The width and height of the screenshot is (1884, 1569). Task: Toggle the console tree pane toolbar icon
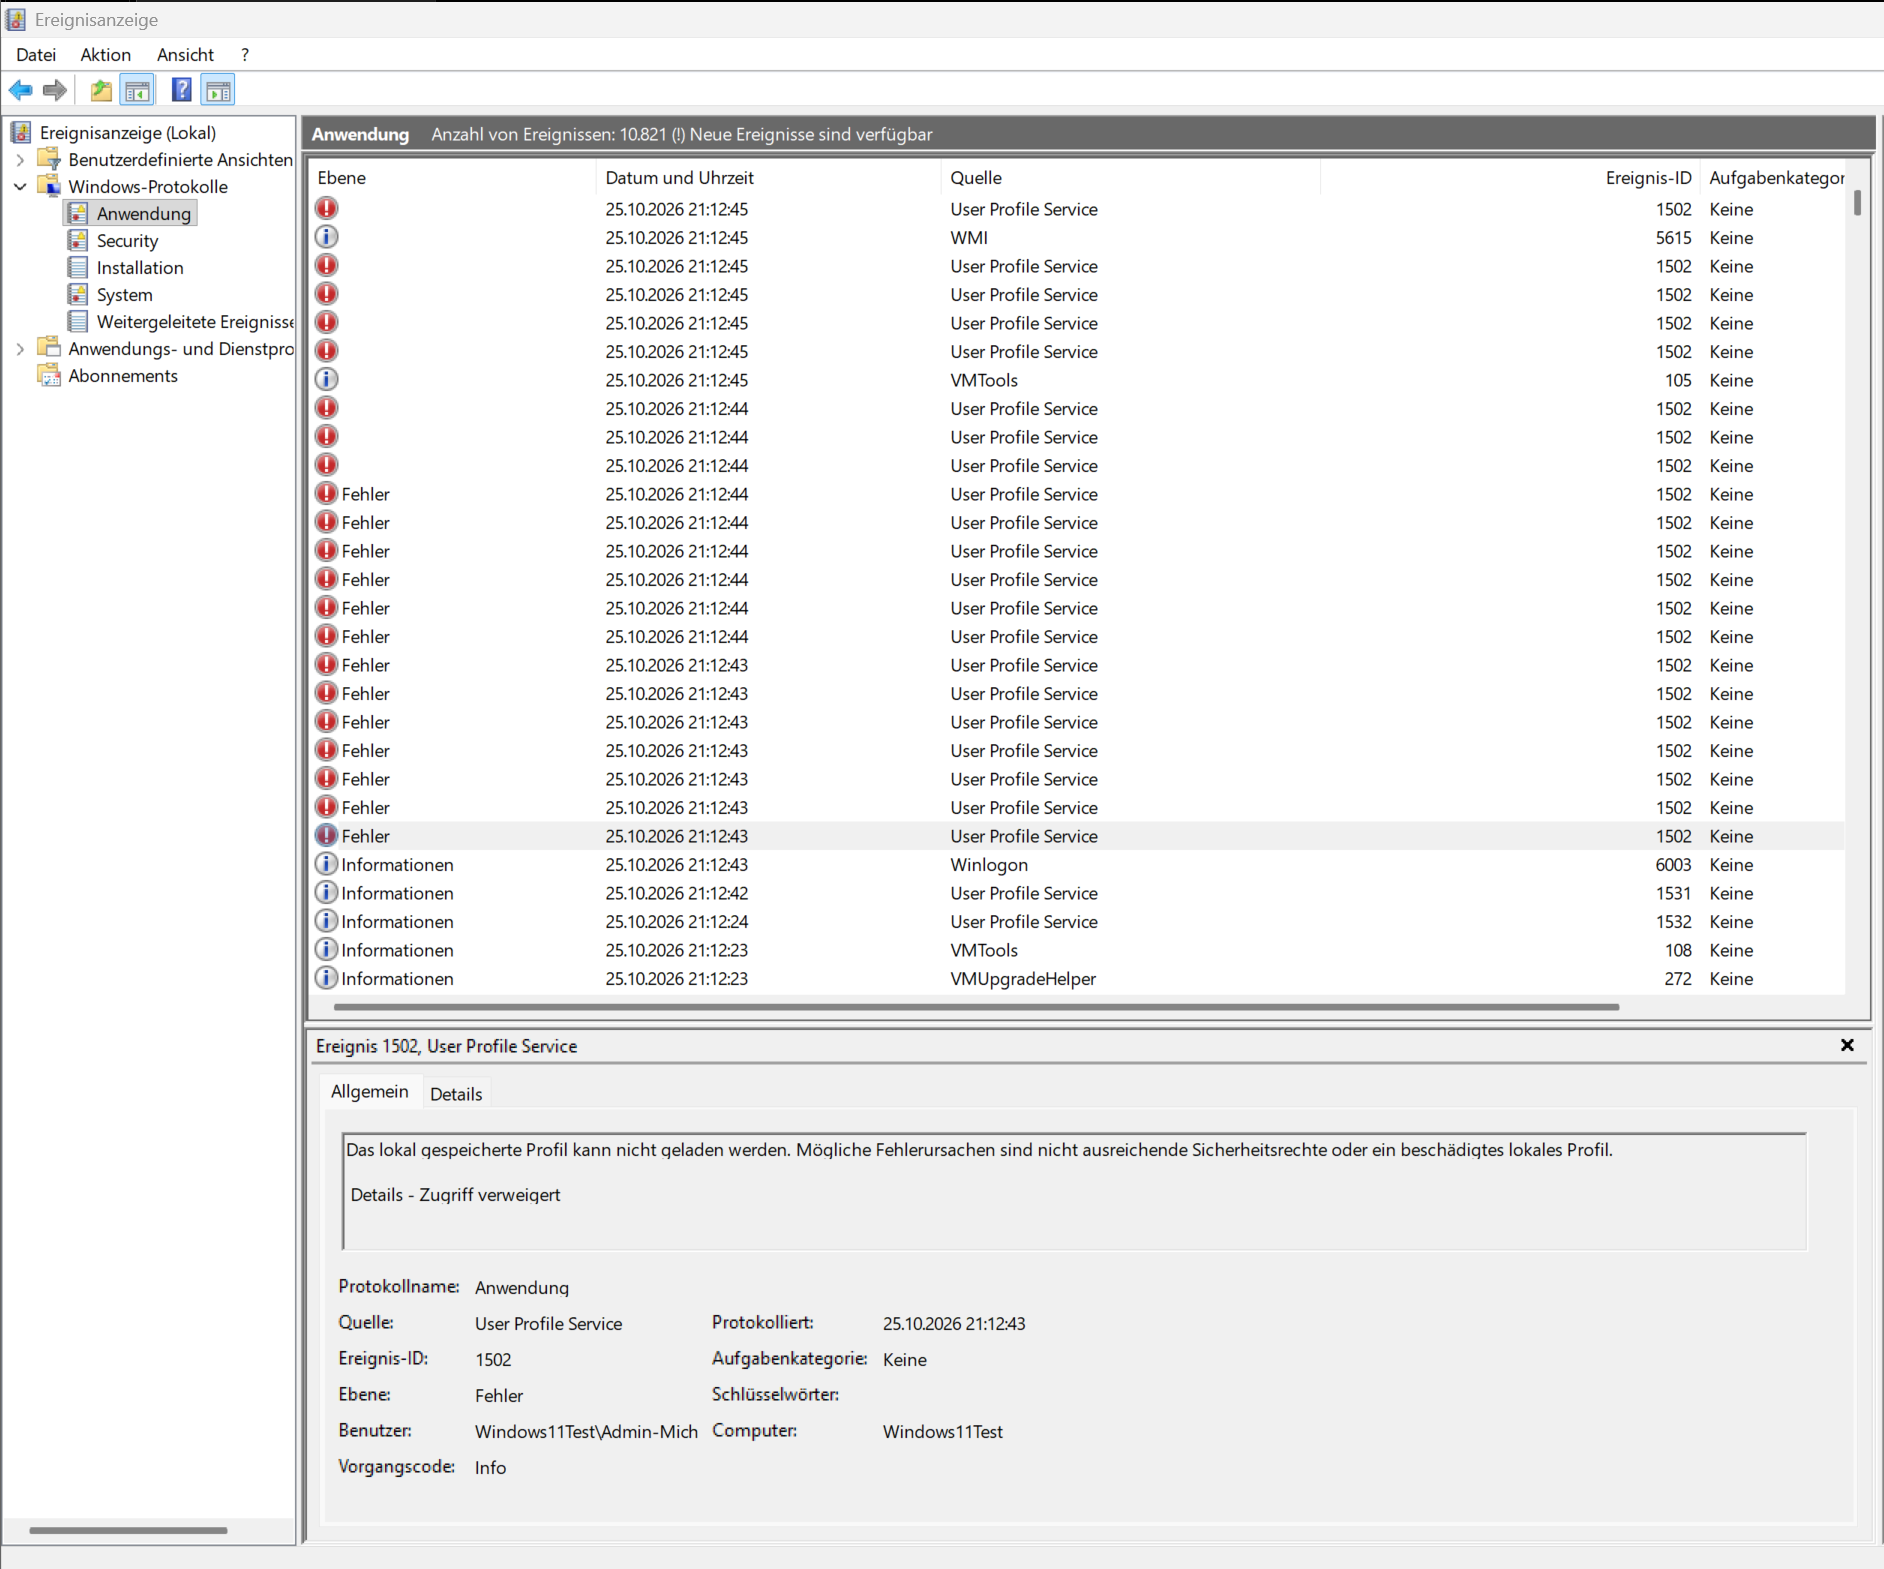pos(138,91)
